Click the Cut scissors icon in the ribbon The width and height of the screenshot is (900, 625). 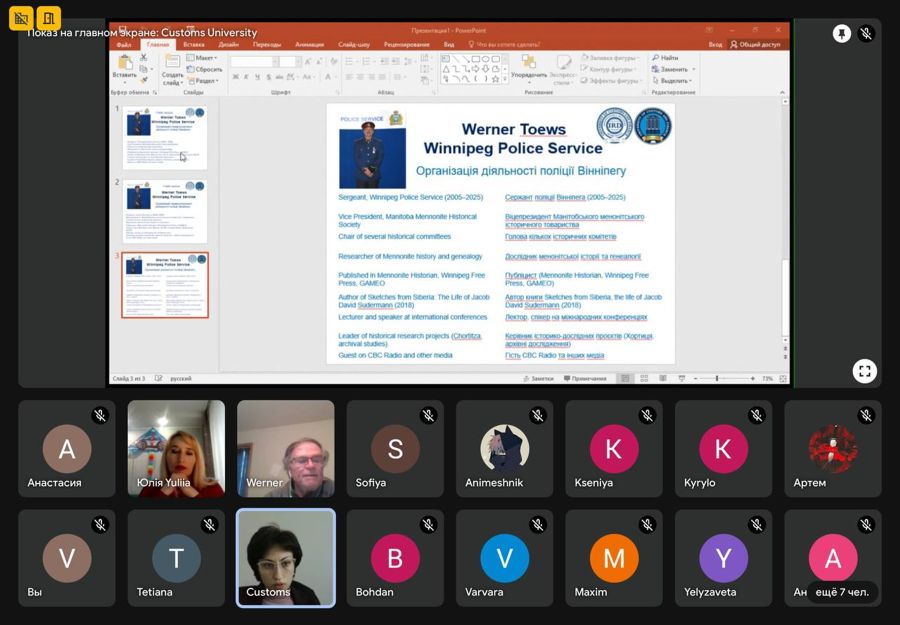[x=143, y=58]
